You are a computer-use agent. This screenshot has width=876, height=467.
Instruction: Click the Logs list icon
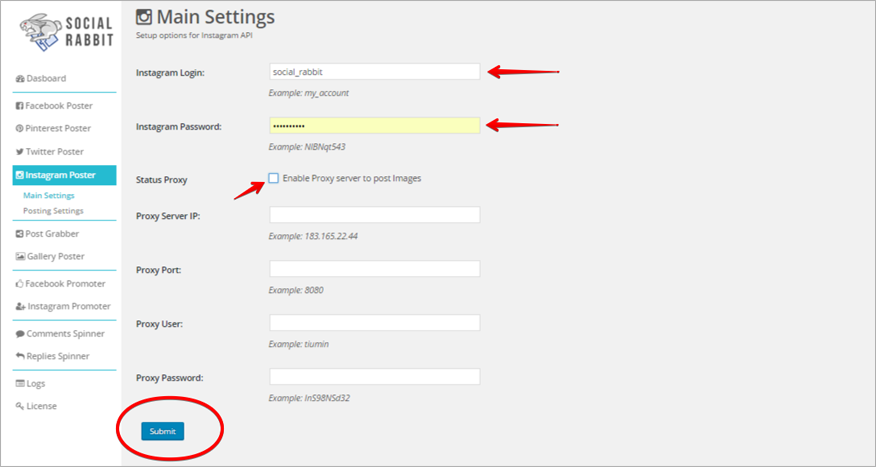click(20, 384)
